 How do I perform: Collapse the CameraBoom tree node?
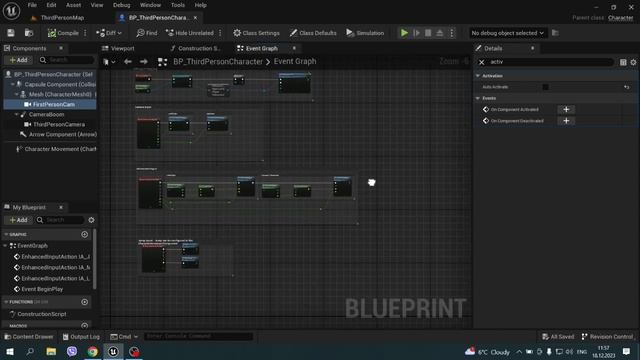click(x=17, y=115)
